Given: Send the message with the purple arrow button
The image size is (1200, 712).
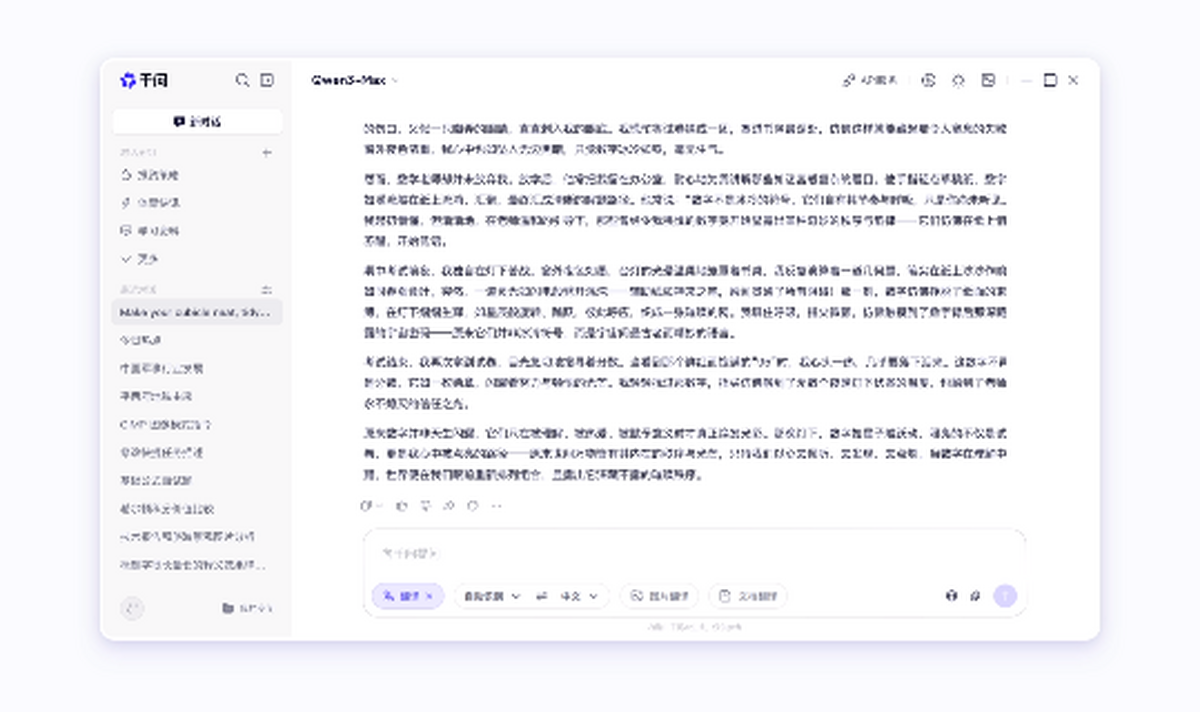Looking at the screenshot, I should 1005,596.
